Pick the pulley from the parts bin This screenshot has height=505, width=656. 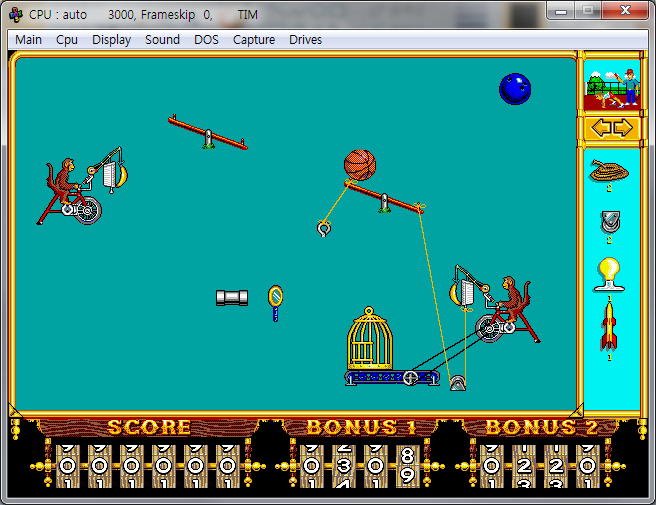tap(610, 222)
